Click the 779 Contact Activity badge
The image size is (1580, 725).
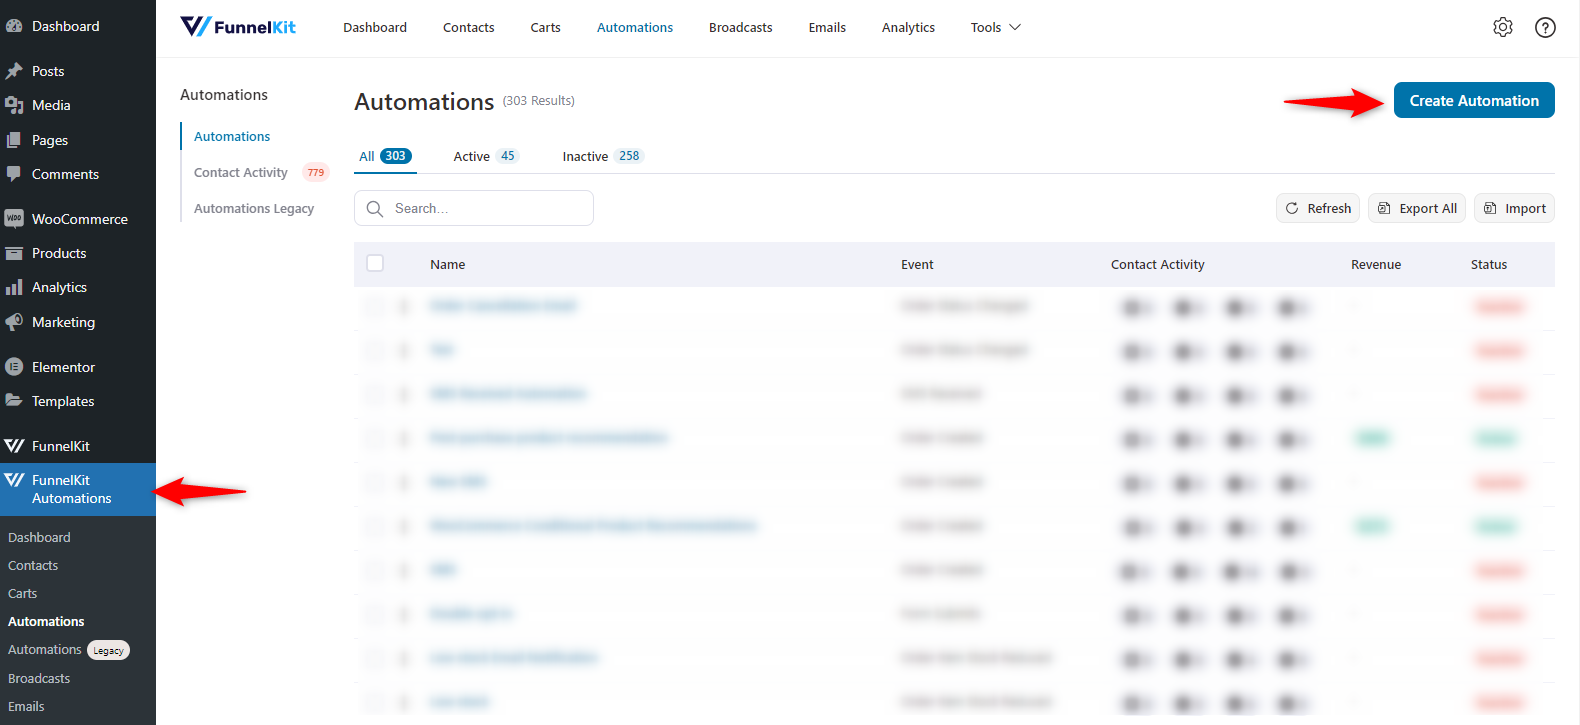pos(316,172)
